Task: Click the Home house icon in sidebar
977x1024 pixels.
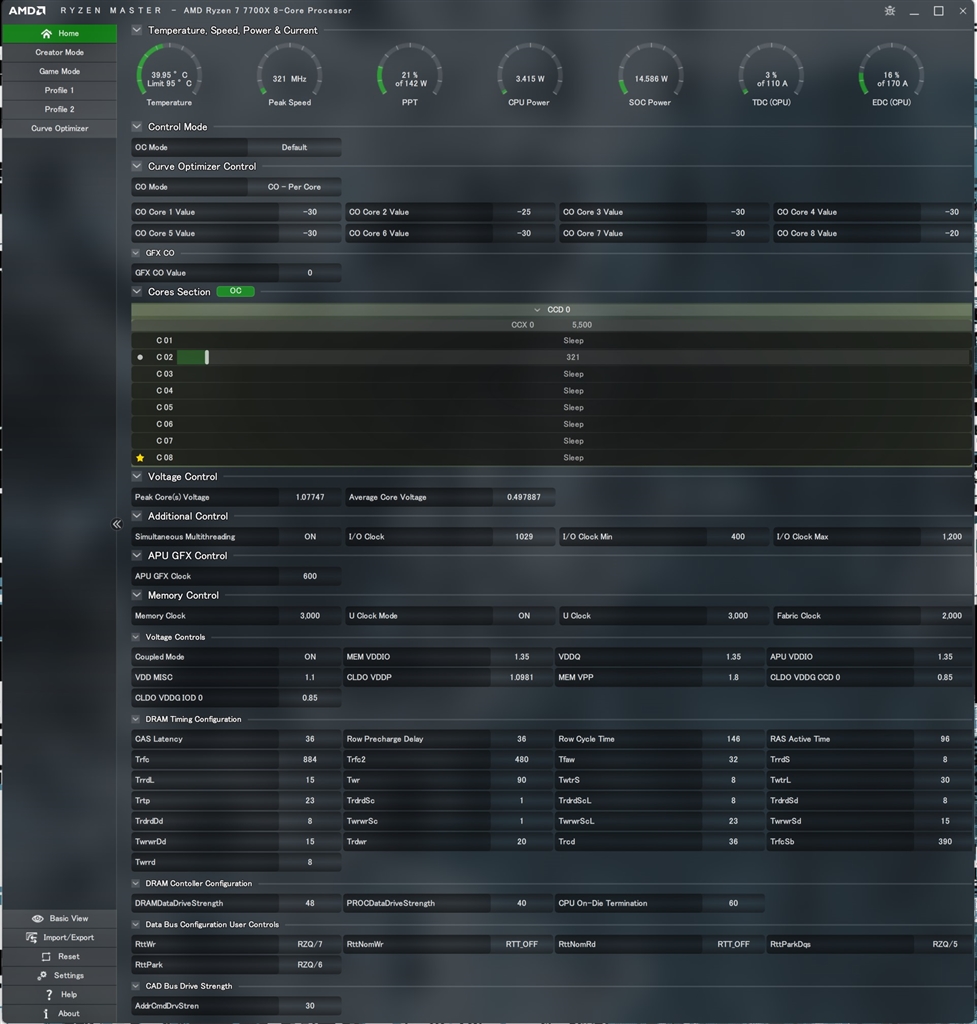Action: [x=46, y=33]
